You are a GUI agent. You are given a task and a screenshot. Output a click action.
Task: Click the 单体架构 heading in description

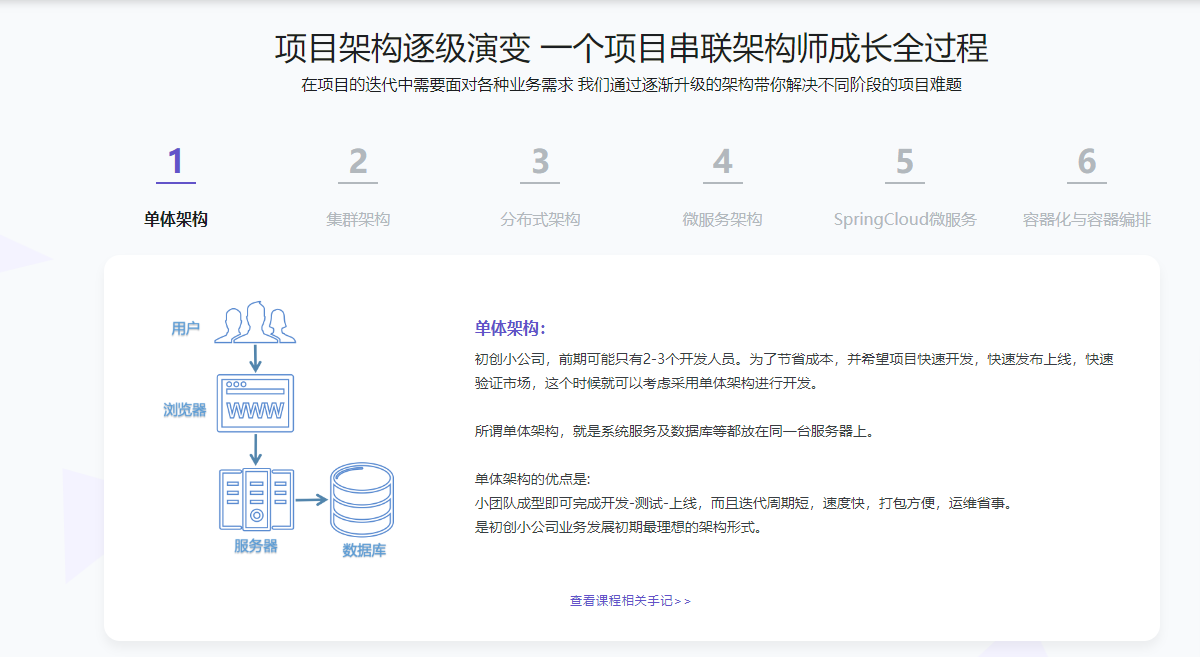point(510,328)
